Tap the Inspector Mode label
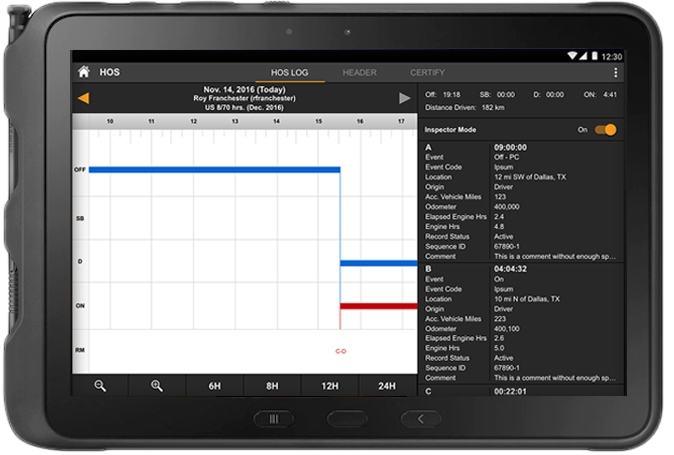674x455 pixels. click(450, 130)
